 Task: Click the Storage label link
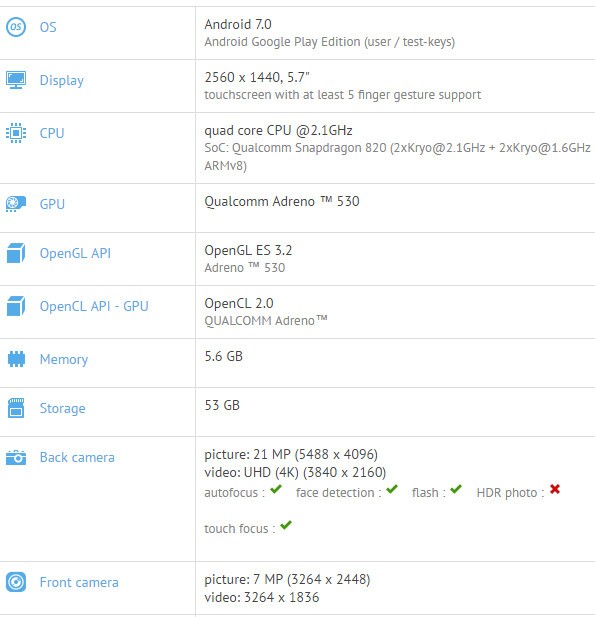click(63, 408)
